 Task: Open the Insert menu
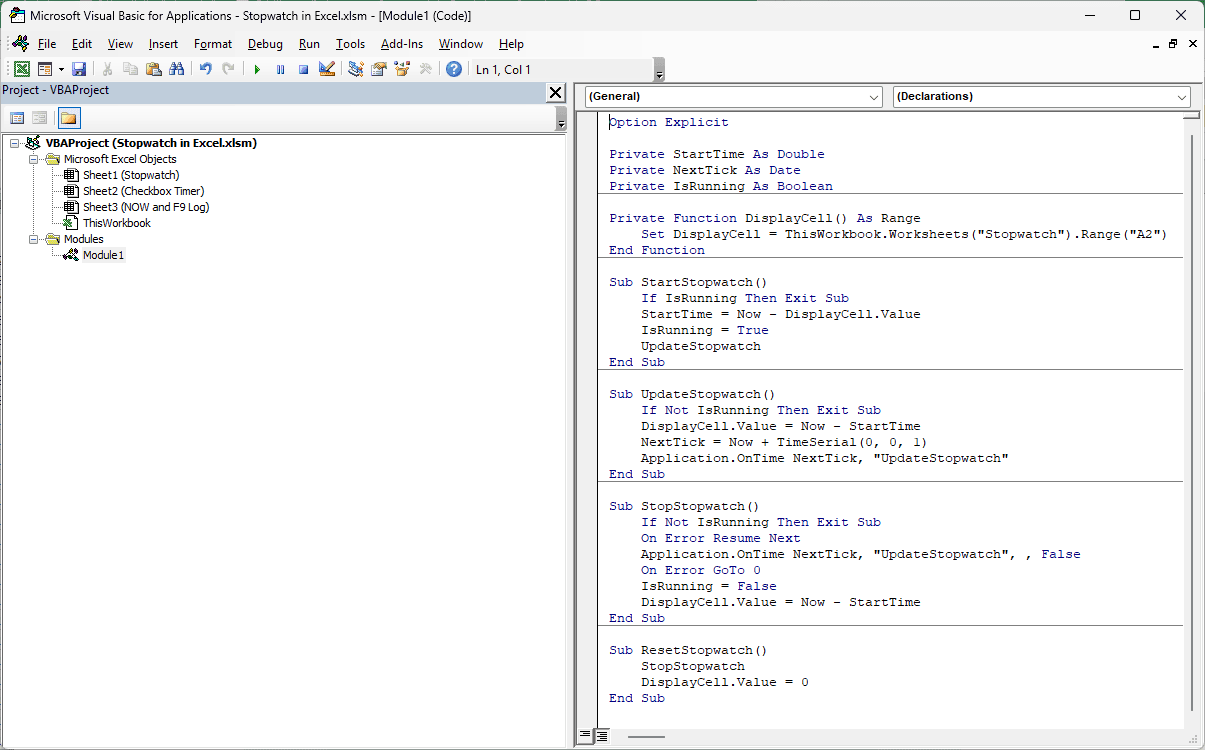163,44
